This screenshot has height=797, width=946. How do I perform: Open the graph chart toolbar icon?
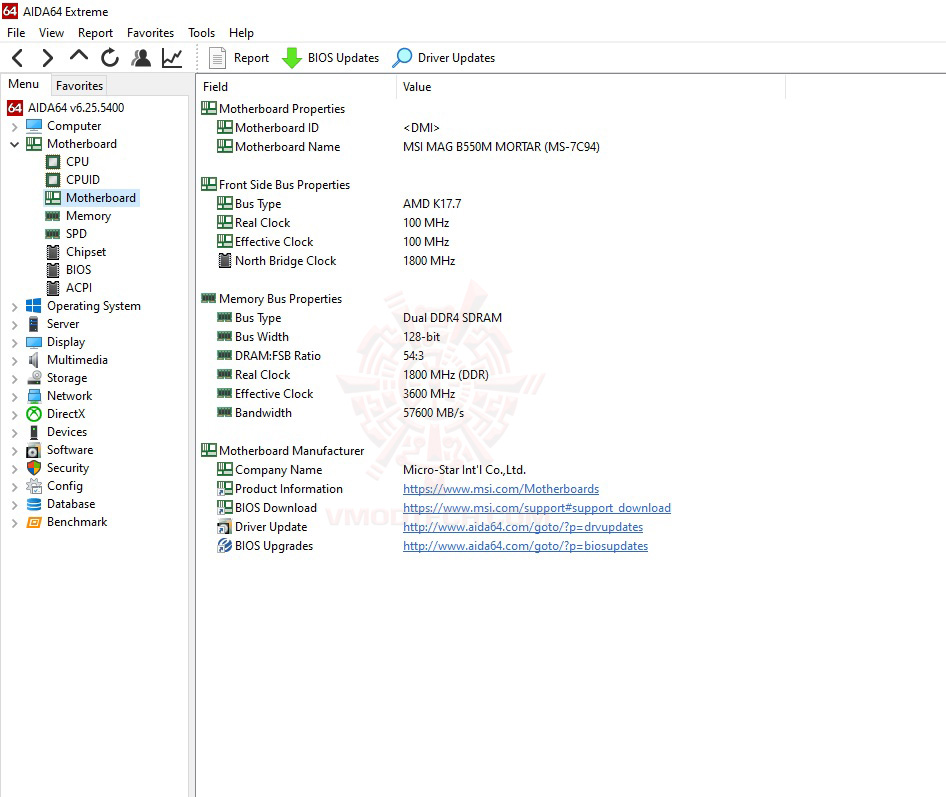[x=172, y=58]
